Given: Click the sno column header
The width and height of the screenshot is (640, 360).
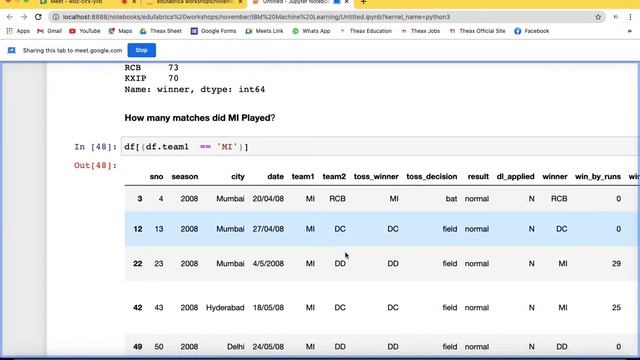Looking at the screenshot, I should coord(156,177).
